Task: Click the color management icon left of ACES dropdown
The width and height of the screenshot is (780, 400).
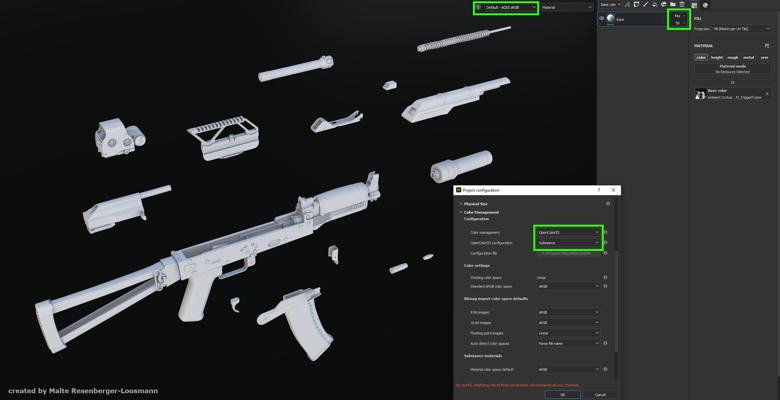Action: (479, 7)
